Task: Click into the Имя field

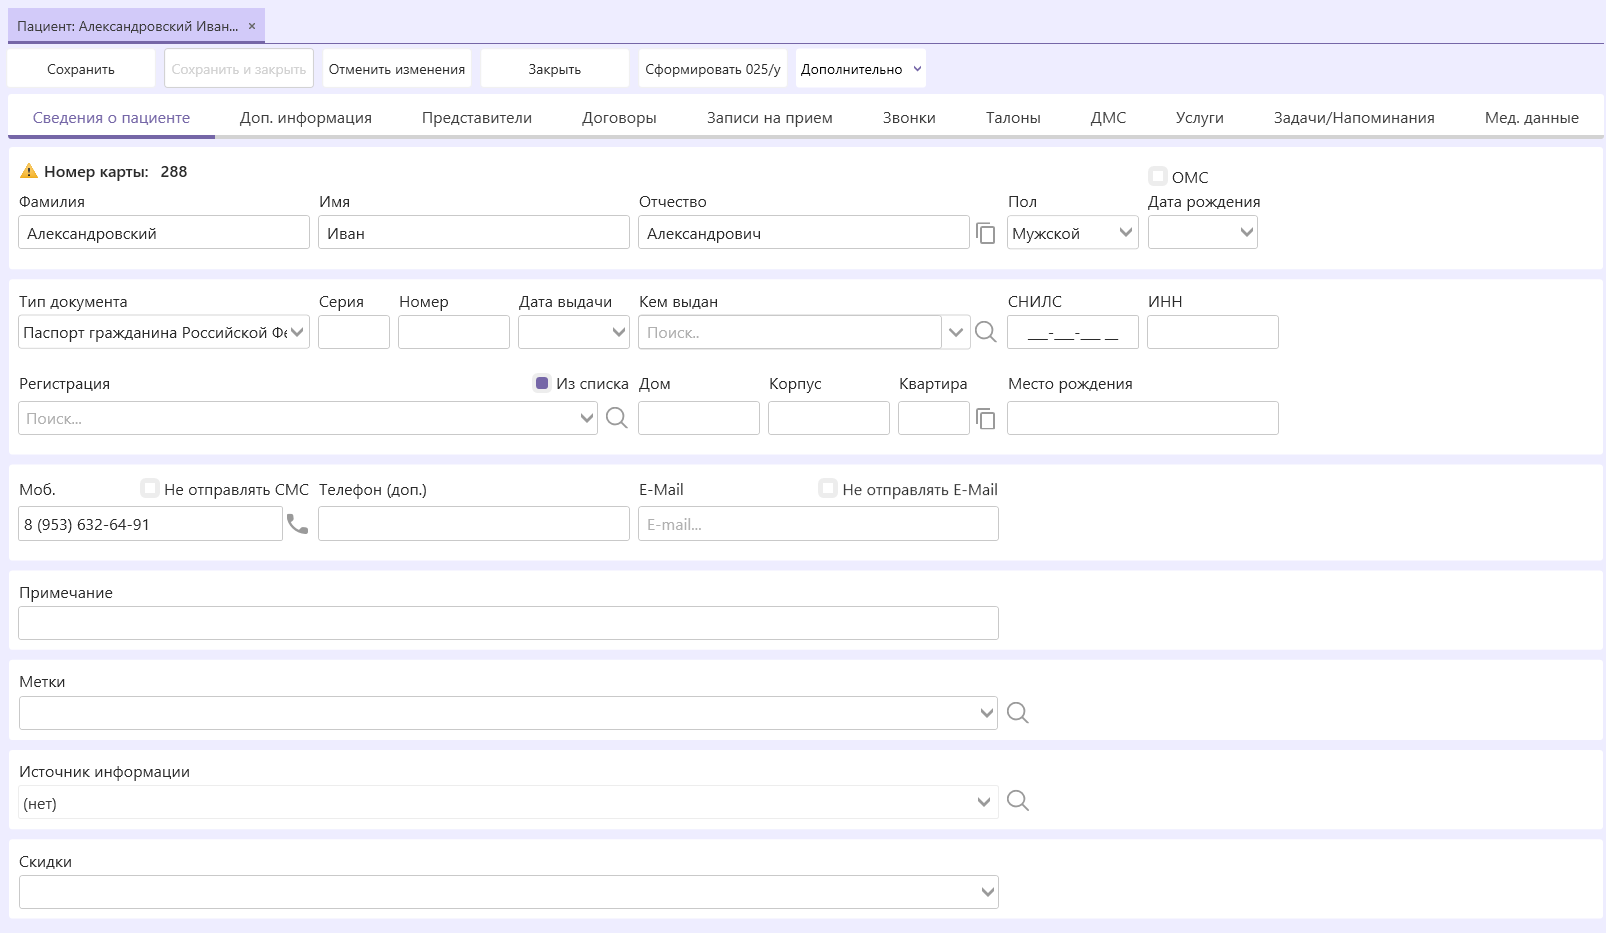Action: tap(474, 233)
